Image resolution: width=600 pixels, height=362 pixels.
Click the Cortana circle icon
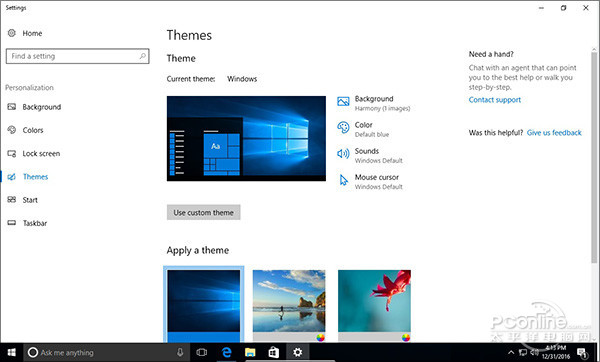[x=33, y=352]
